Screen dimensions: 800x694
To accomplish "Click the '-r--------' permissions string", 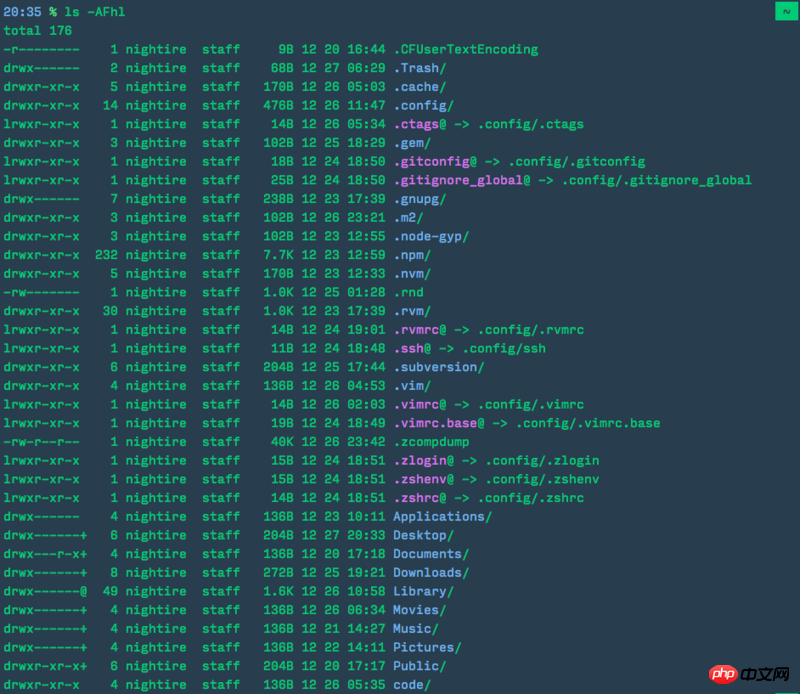I will coord(41,49).
